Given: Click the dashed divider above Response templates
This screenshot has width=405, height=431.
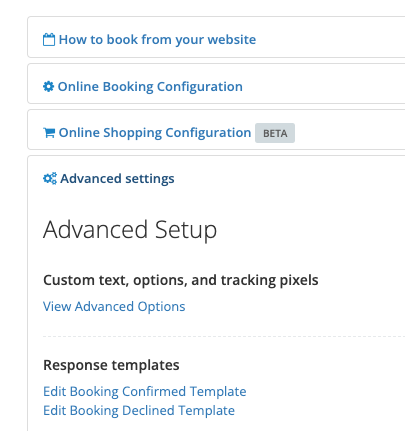Looking at the screenshot, I should [x=224, y=337].
